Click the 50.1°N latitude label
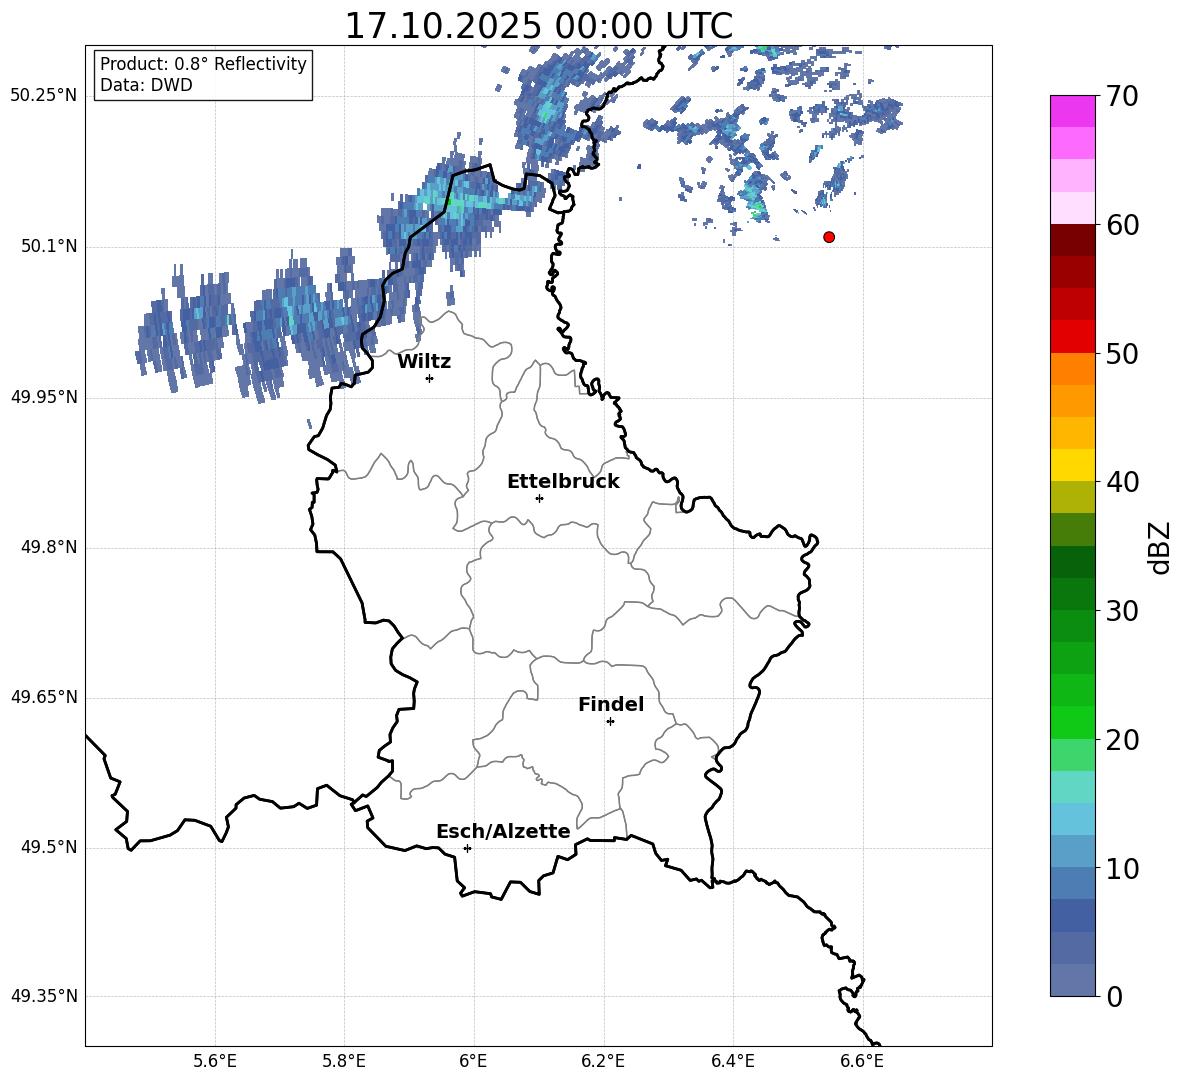The height and width of the screenshot is (1081, 1184). pyautogui.click(x=49, y=247)
